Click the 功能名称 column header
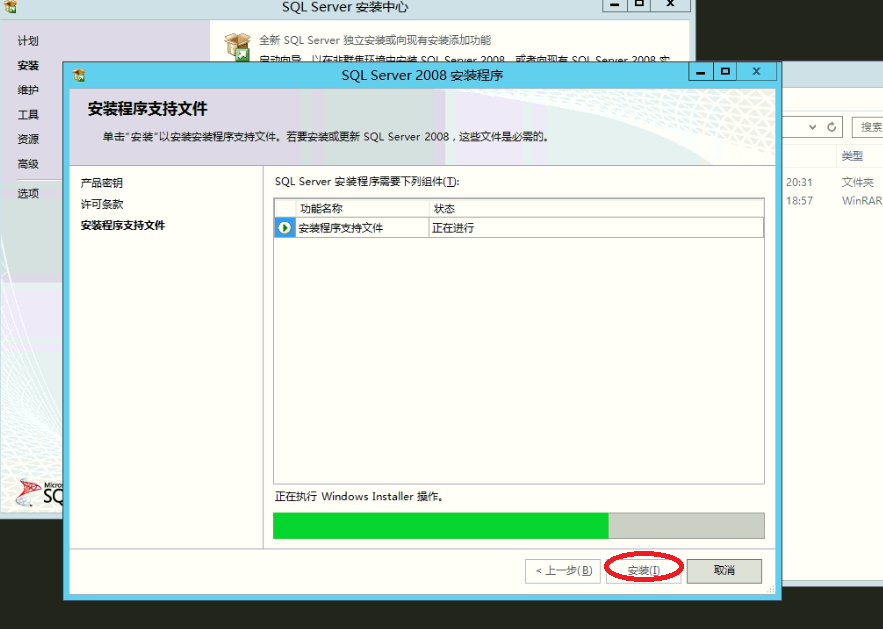Screen dimensions: 883x629 point(362,208)
